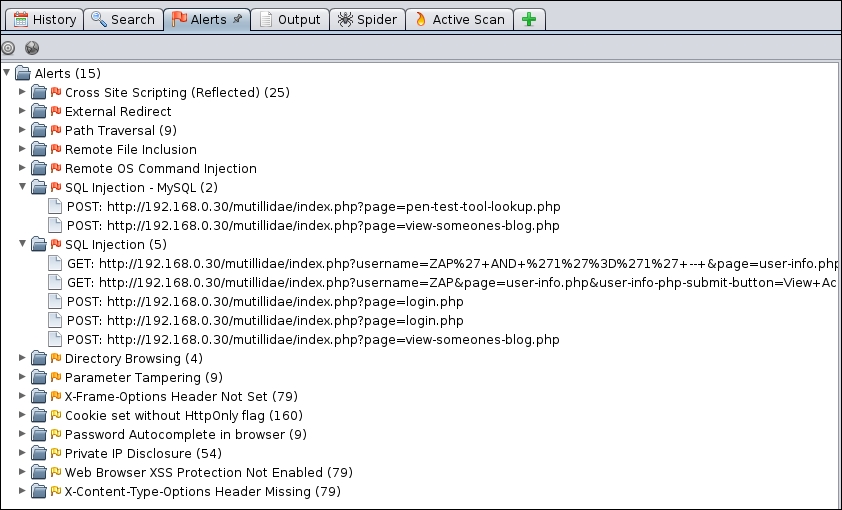Click yellow flag of Cookie without HttpOnly
This screenshot has width=842, height=510.
point(56,416)
